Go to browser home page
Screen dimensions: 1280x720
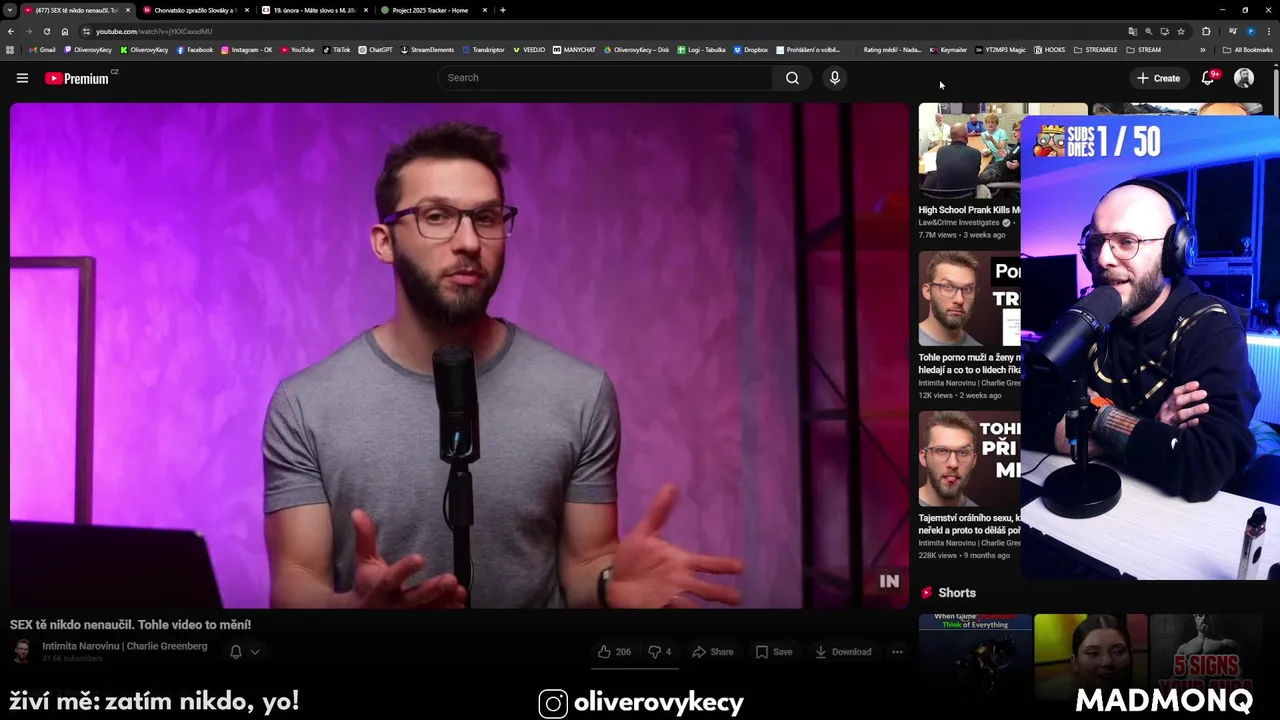[65, 31]
